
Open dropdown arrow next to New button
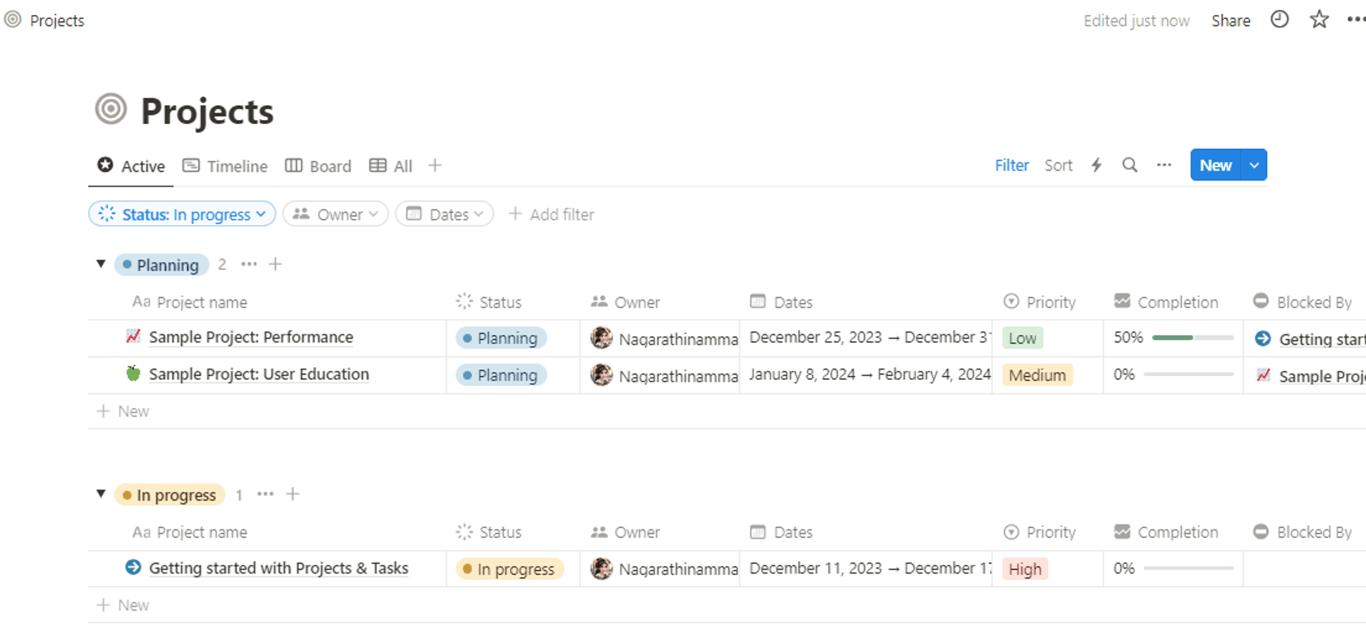click(1254, 166)
